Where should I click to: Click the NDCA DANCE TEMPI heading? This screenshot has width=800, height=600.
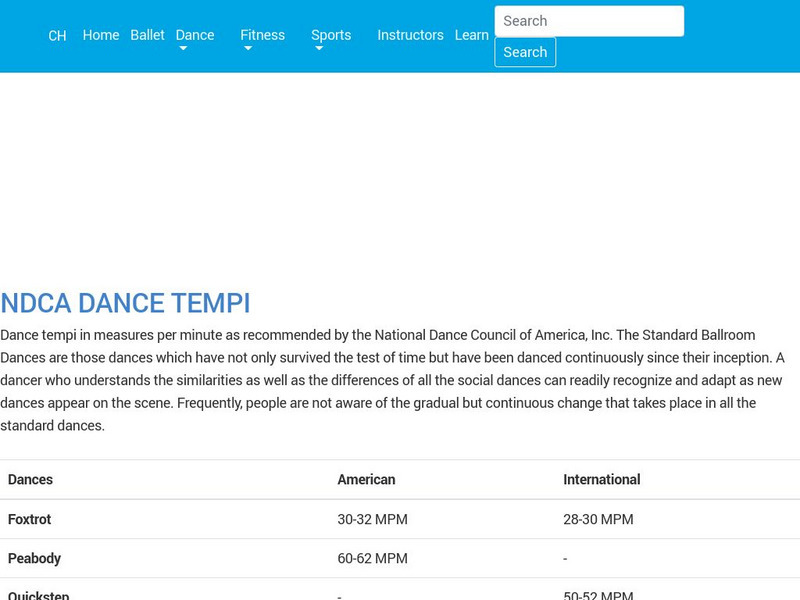tap(126, 303)
